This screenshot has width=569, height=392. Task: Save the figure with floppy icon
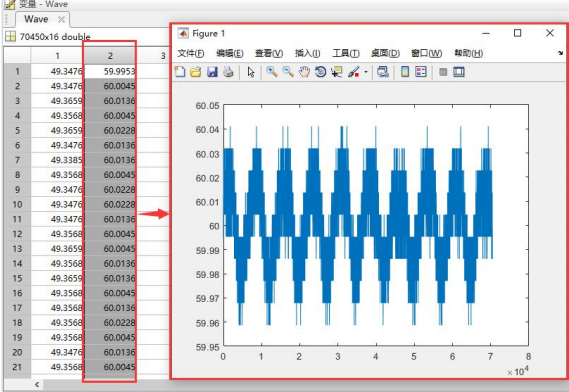pos(212,72)
